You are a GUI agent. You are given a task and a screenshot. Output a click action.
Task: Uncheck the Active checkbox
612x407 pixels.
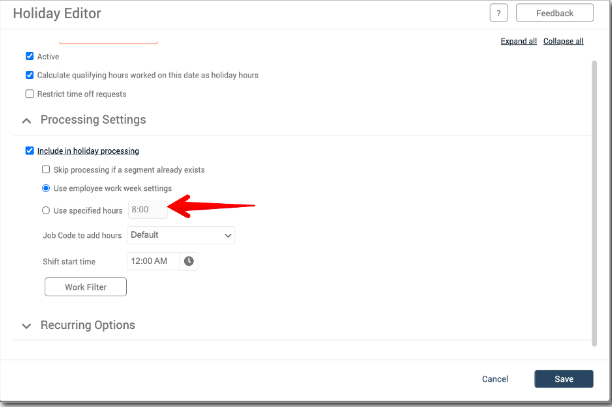pos(30,56)
